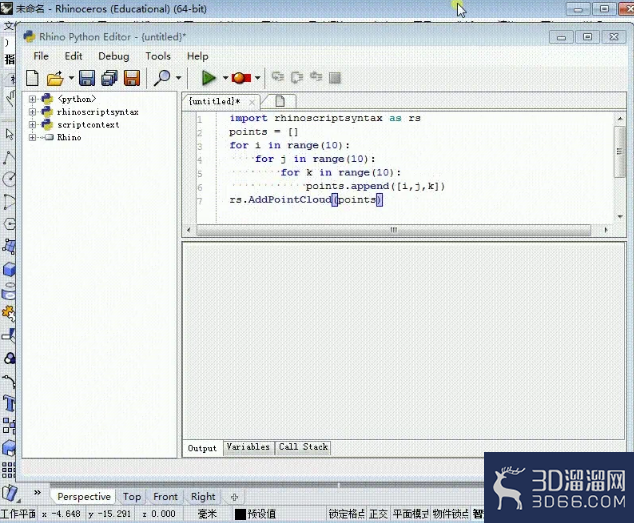Expand the scriptcontext tree node
The image size is (634, 523).
tap(32, 125)
